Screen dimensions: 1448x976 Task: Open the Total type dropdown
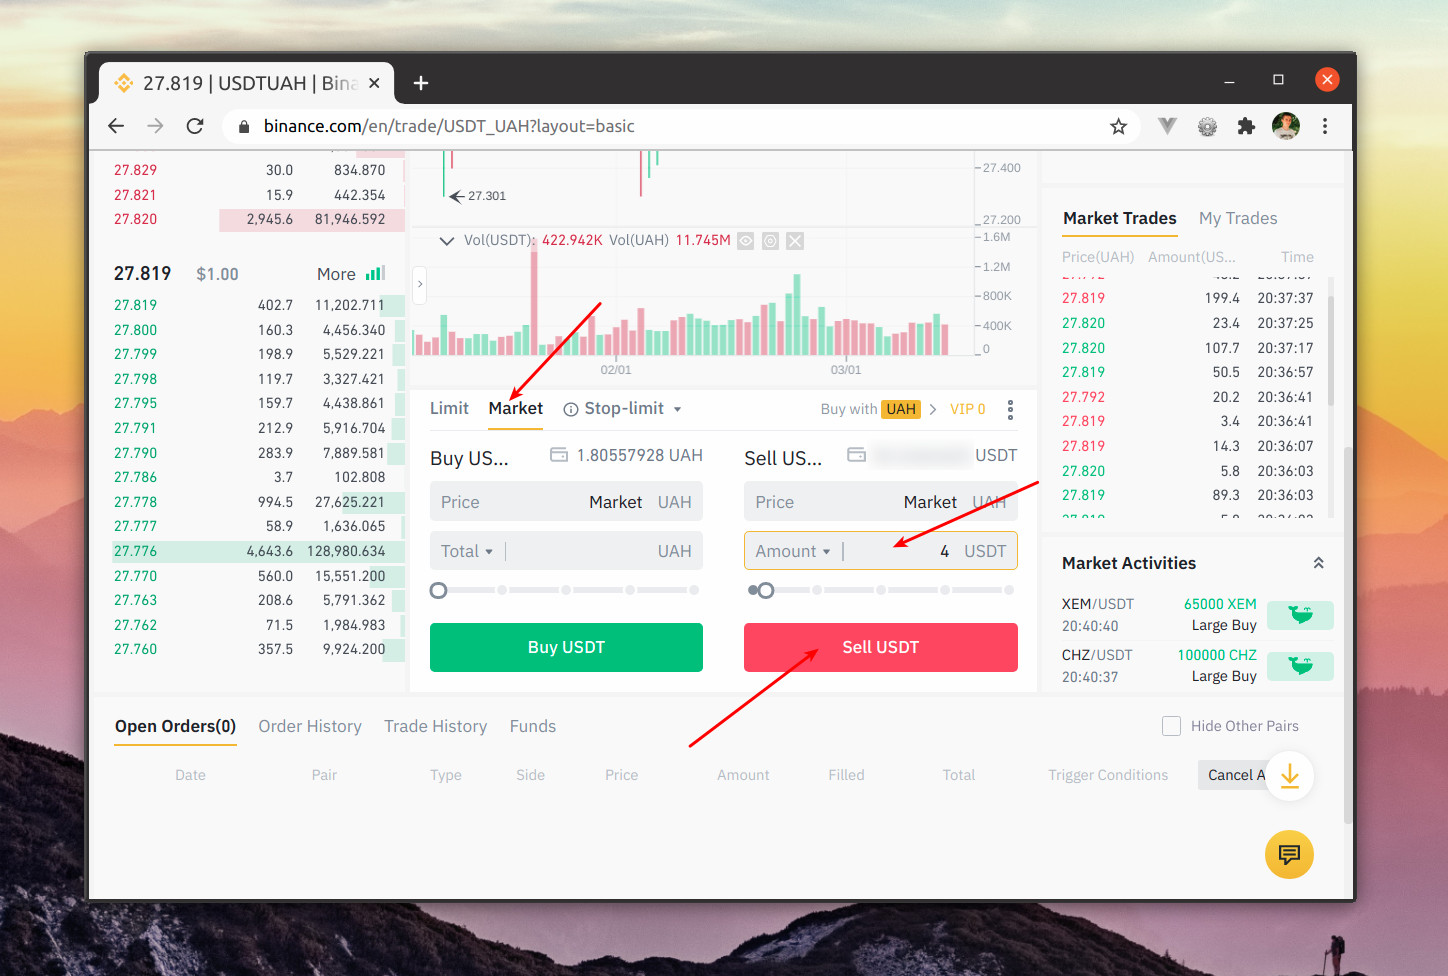467,551
